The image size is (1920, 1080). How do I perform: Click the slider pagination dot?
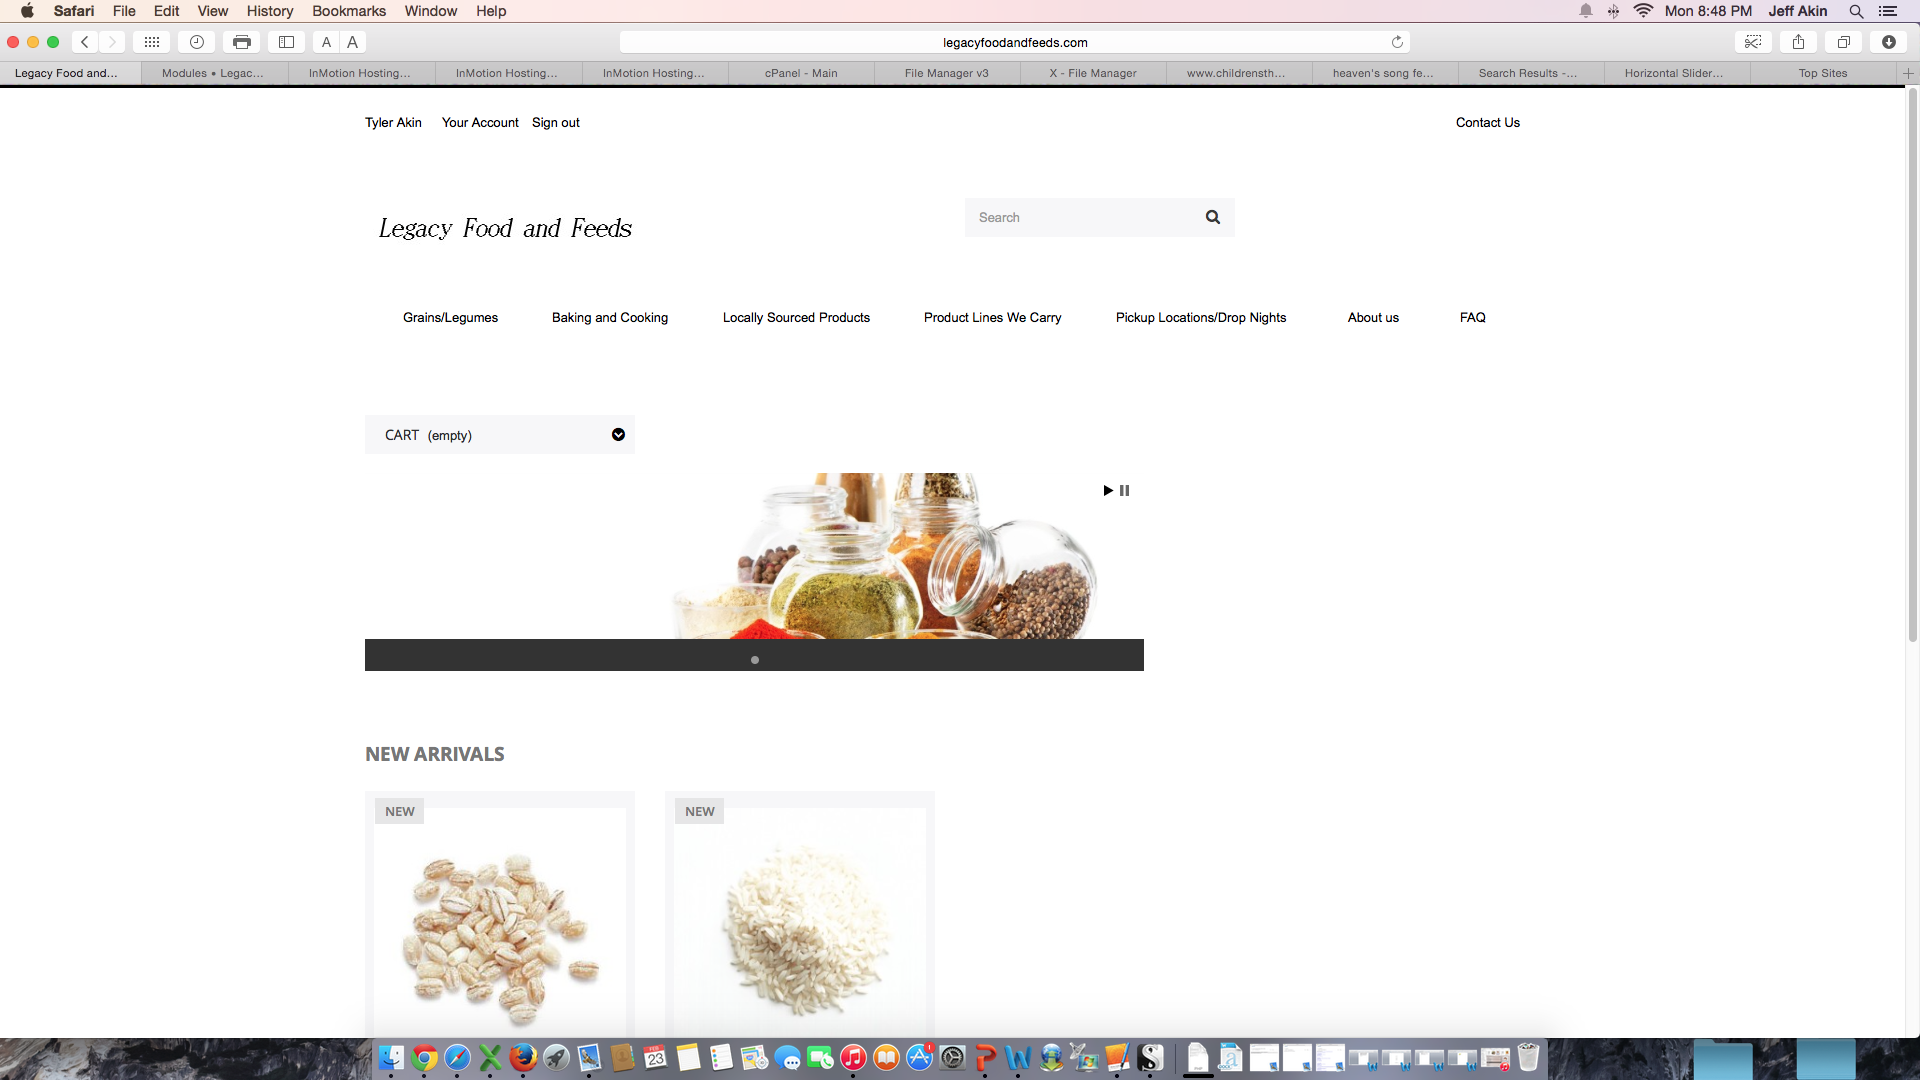pyautogui.click(x=755, y=660)
